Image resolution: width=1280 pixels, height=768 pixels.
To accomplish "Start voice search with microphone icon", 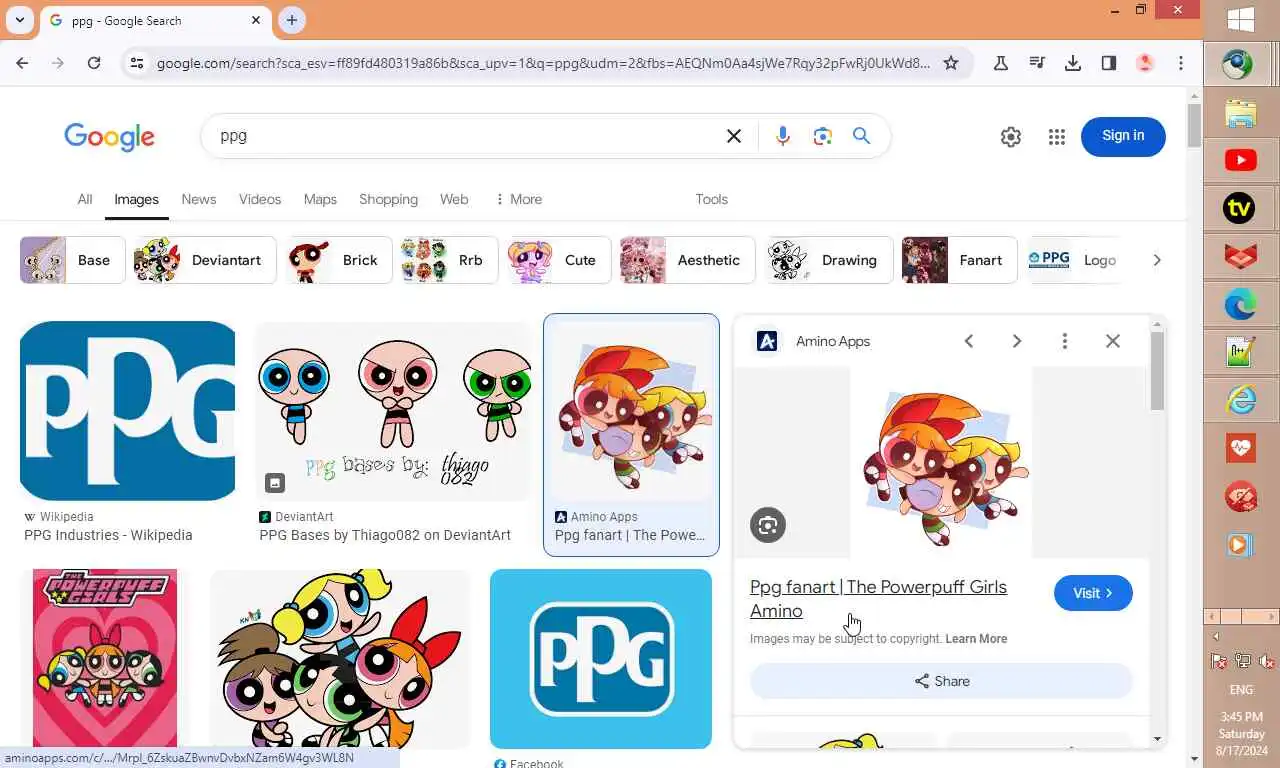I will pos(783,136).
